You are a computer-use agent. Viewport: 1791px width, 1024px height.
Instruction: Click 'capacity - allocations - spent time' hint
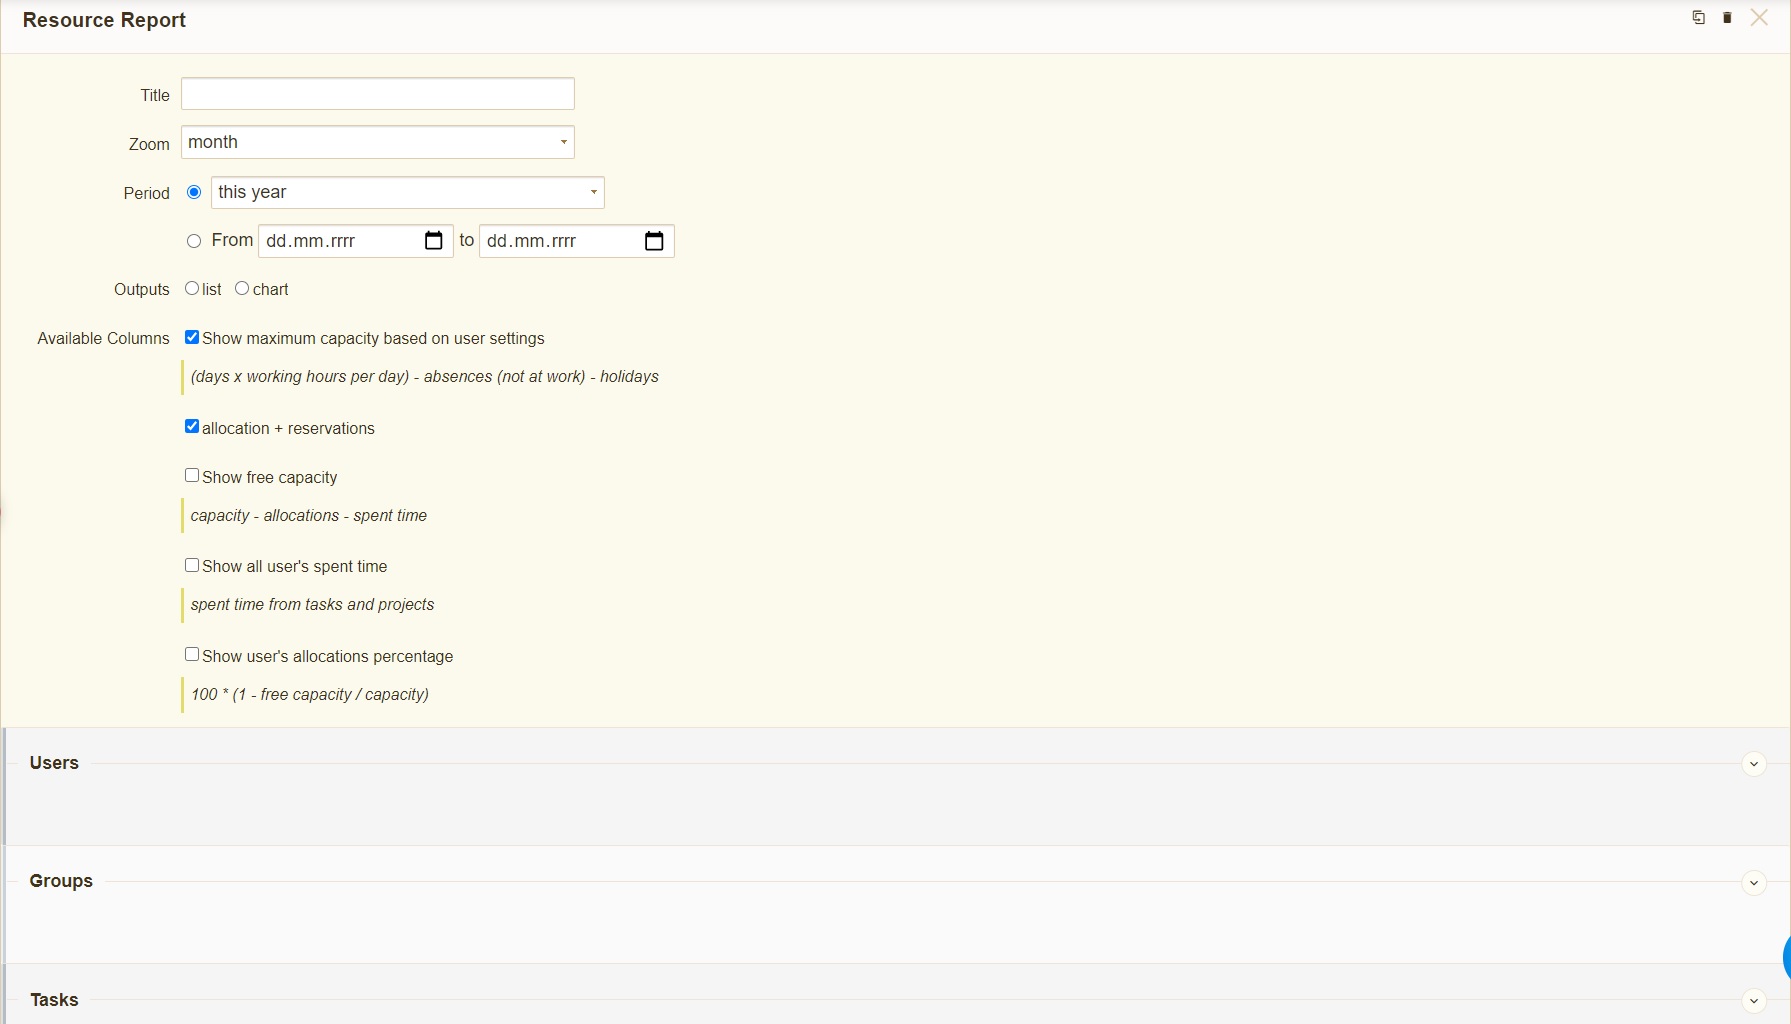coord(309,515)
